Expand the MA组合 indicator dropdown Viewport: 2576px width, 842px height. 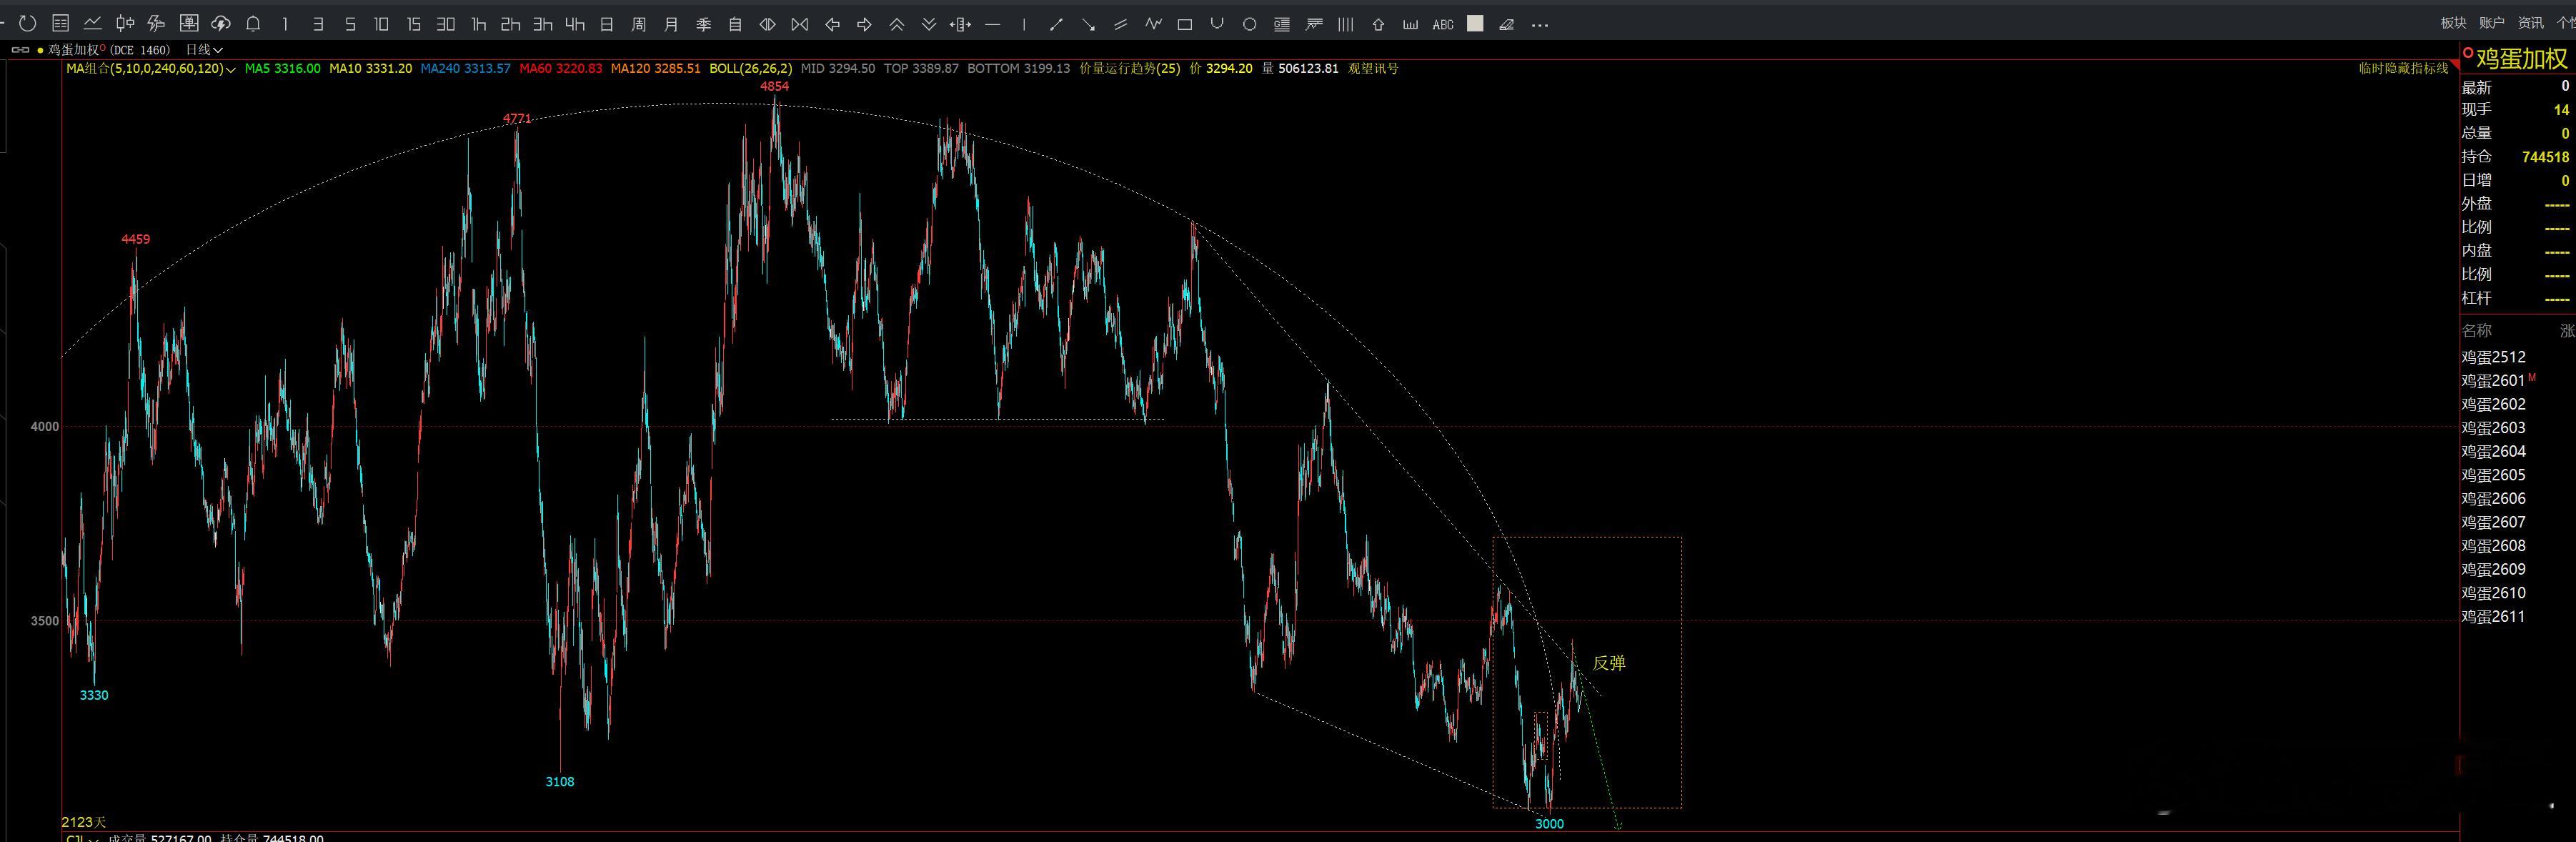click(x=231, y=69)
